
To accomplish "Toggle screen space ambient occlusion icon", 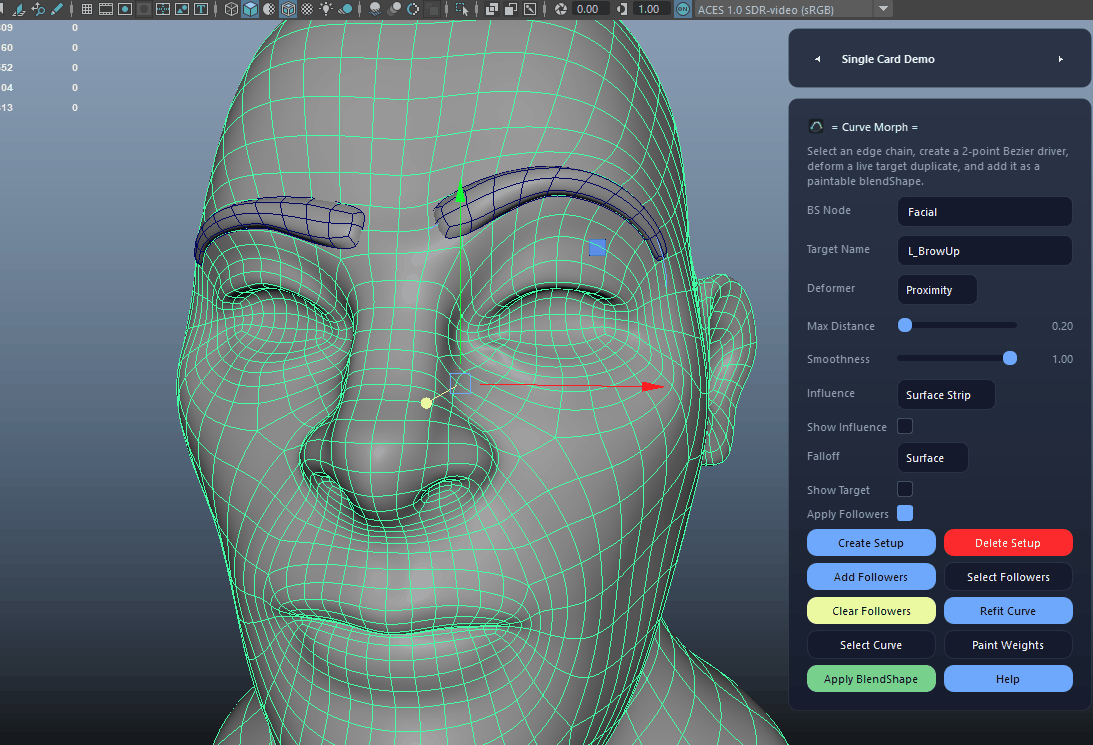I will [376, 10].
